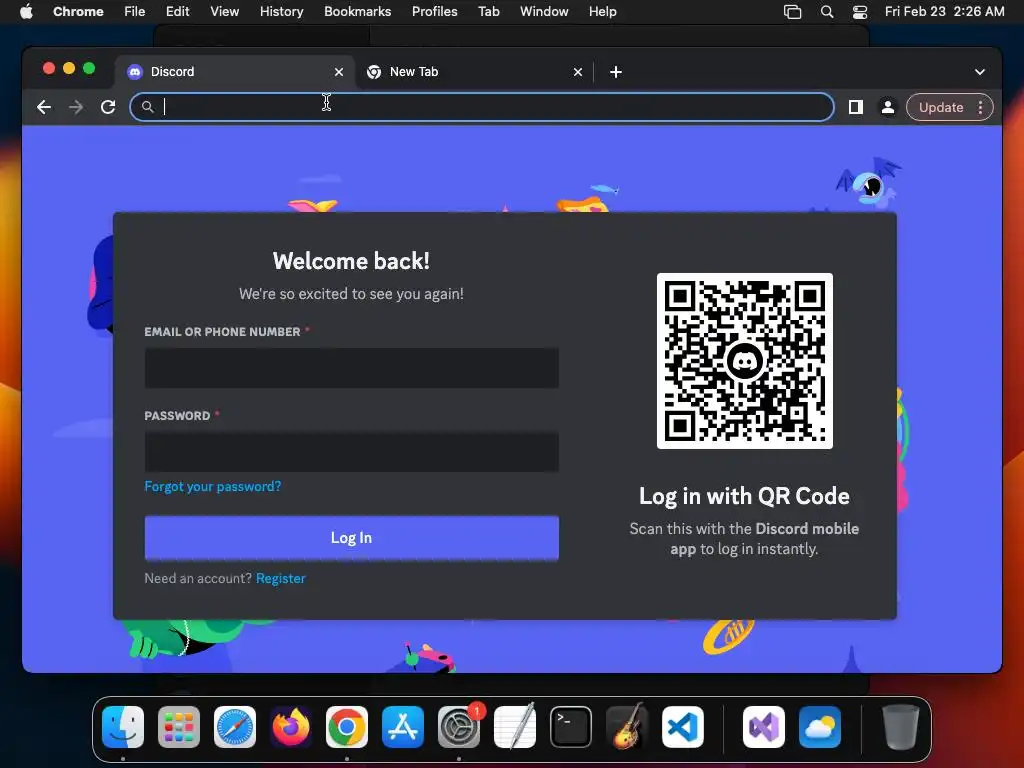Open Launchpad from the Dock
Viewport: 1024px width, 768px height.
tap(179, 727)
